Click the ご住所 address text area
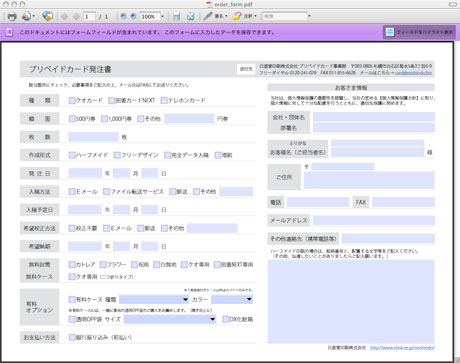Screen dimensions: 460x363 coord(369,180)
